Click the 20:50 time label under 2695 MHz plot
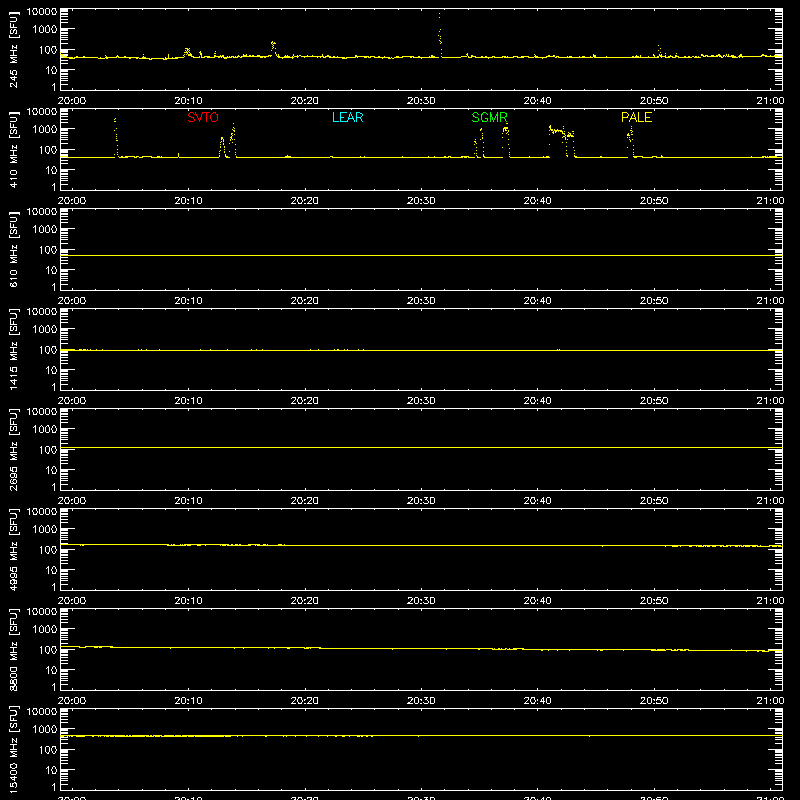 click(x=654, y=501)
